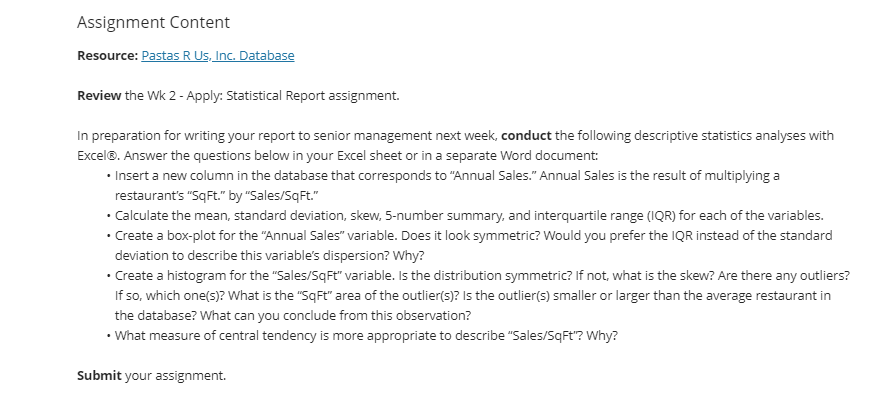Click the restaurant's "SqFt." by "Sales/SqFt." line
The height and width of the screenshot is (406, 873).
[x=217, y=195]
